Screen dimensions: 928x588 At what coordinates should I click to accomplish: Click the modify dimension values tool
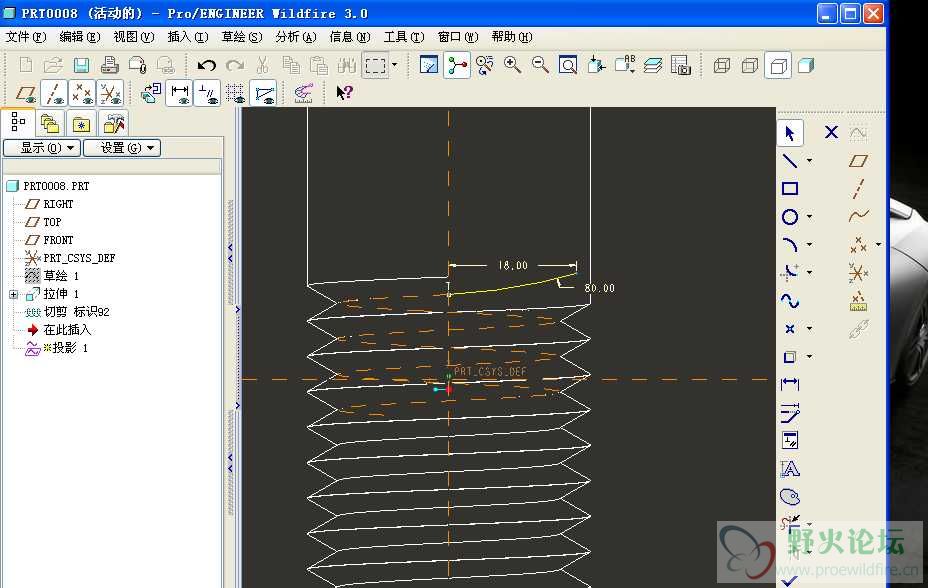pos(790,412)
